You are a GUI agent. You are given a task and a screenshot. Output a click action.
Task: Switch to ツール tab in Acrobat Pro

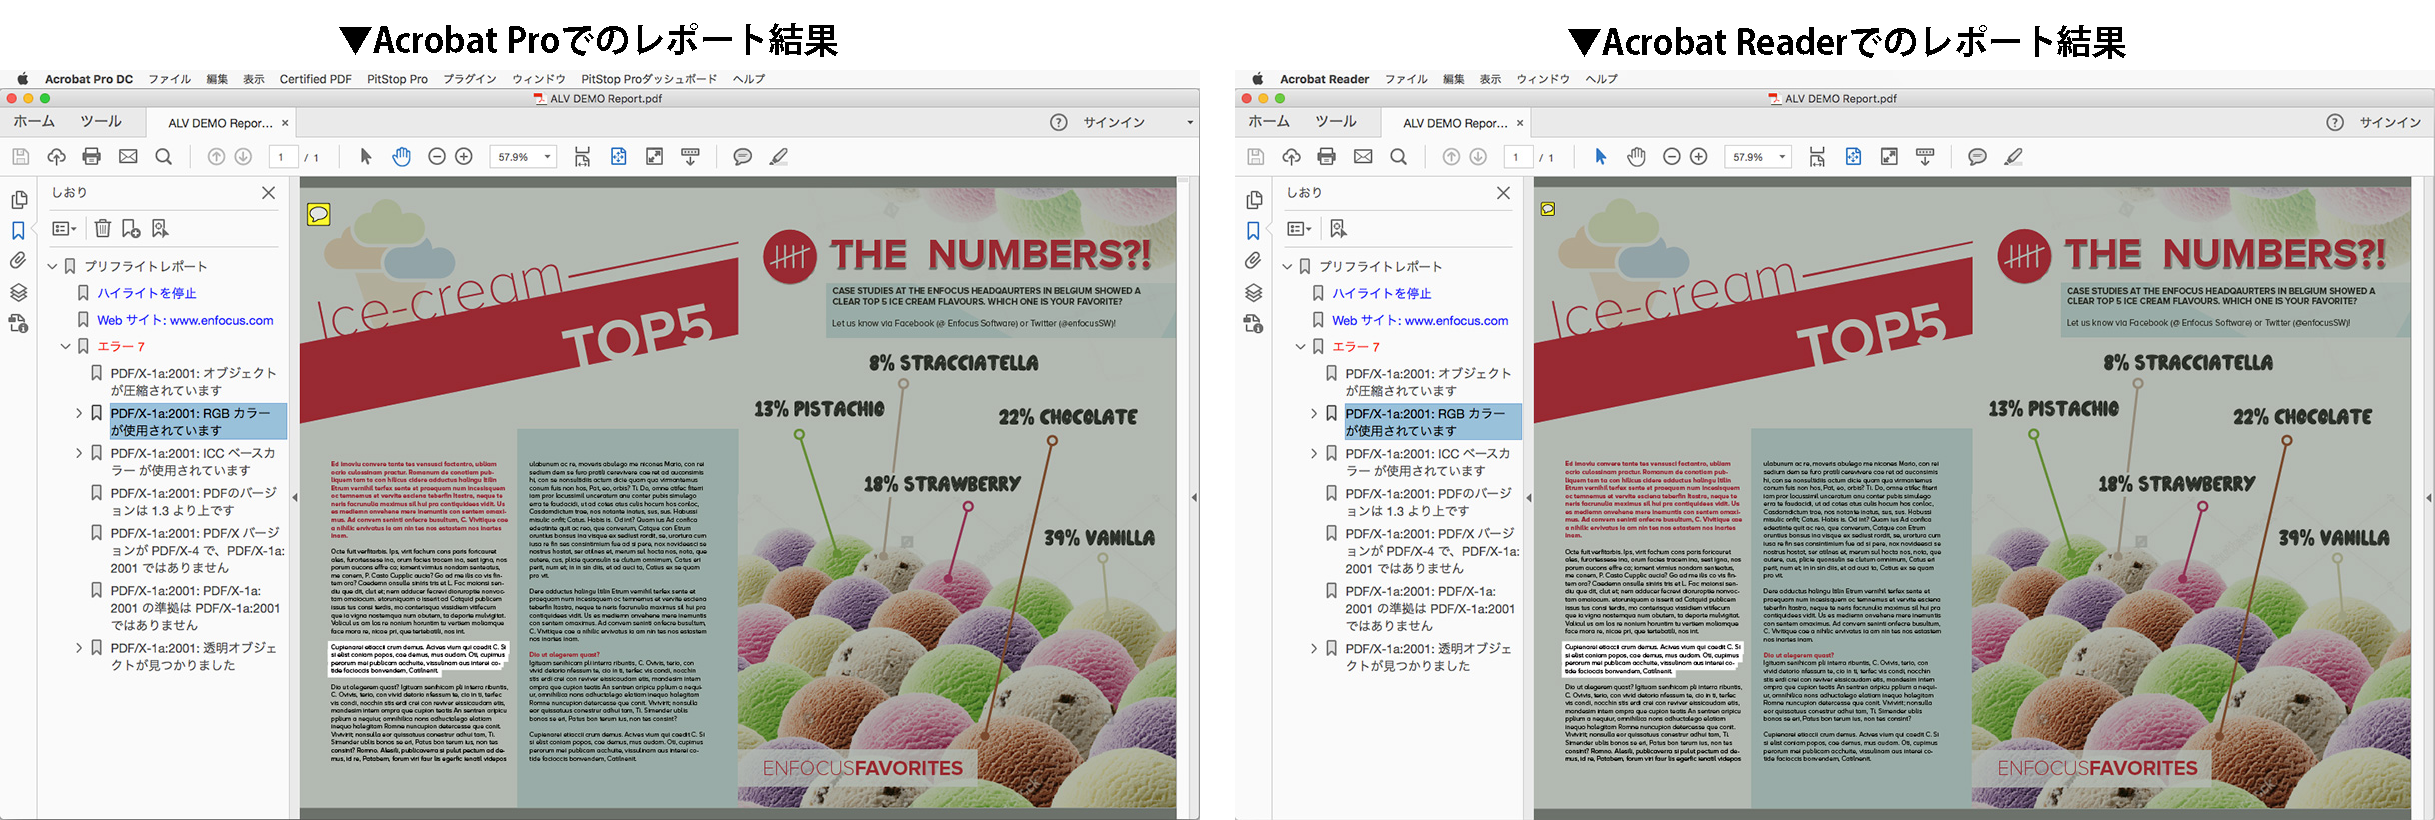pos(101,121)
